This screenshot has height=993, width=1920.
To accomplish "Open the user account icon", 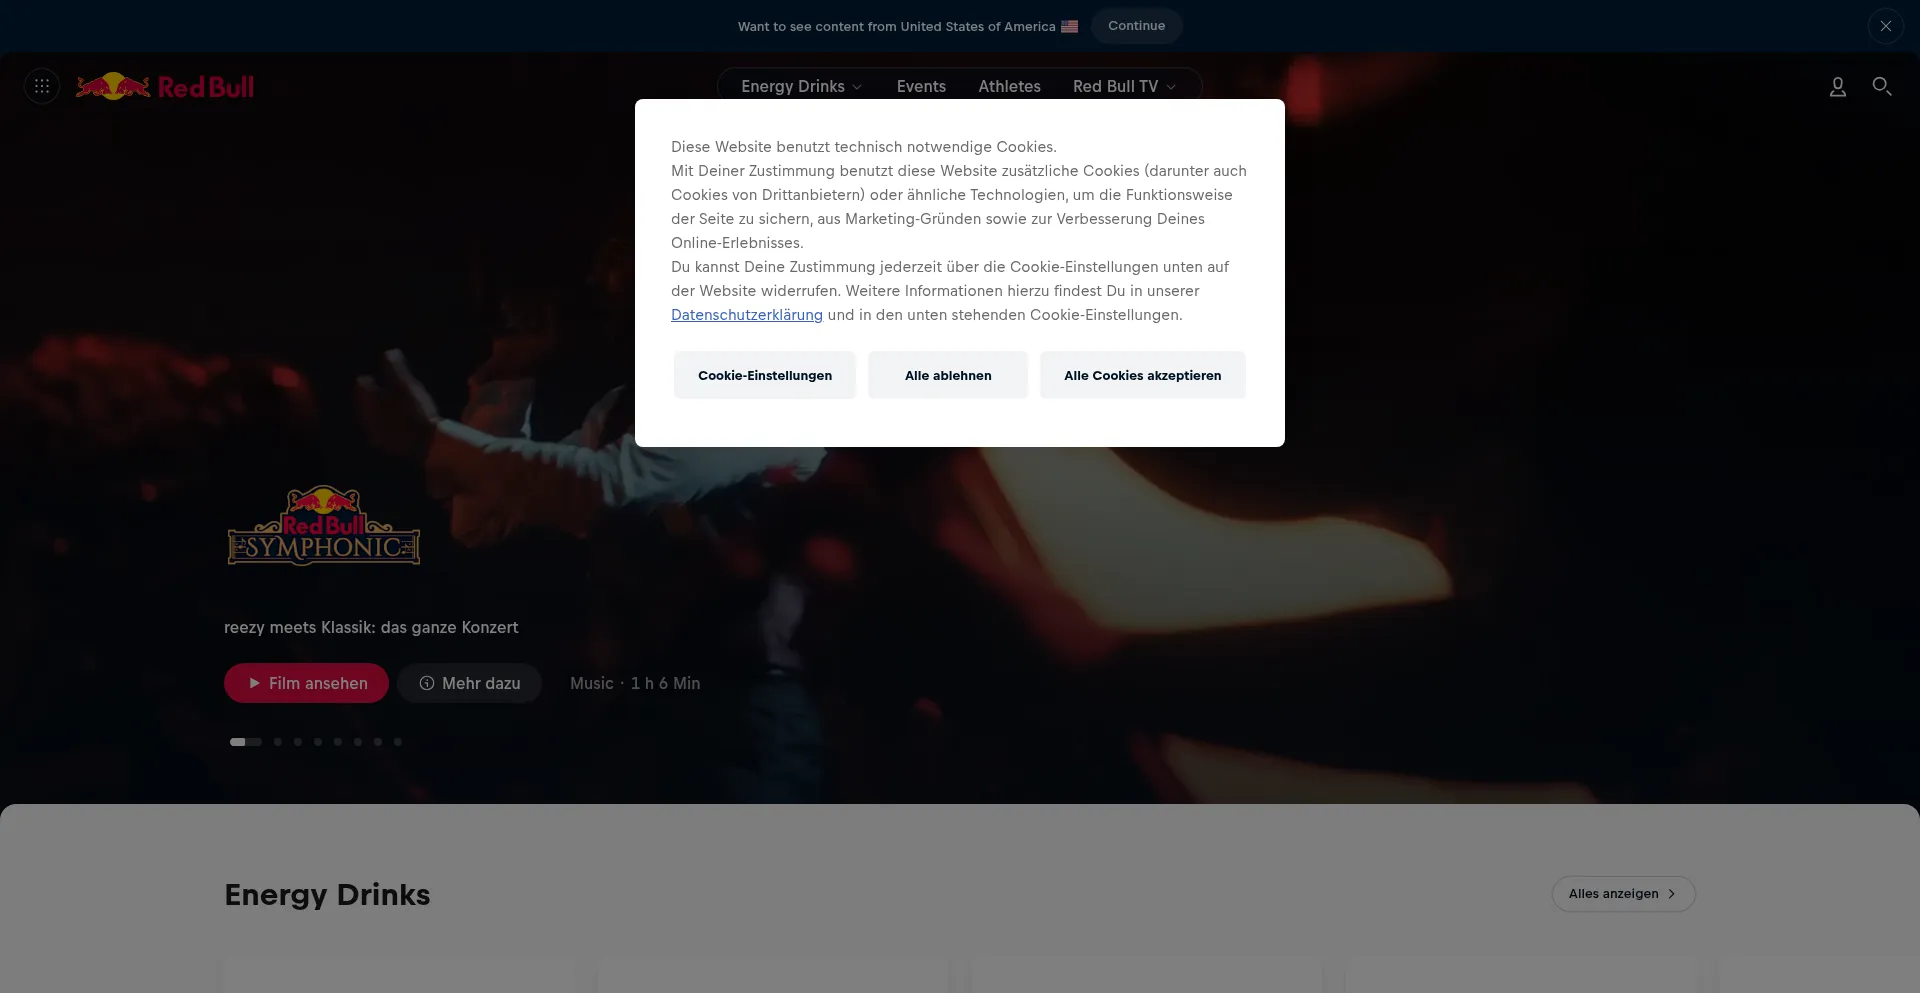I will (x=1837, y=87).
